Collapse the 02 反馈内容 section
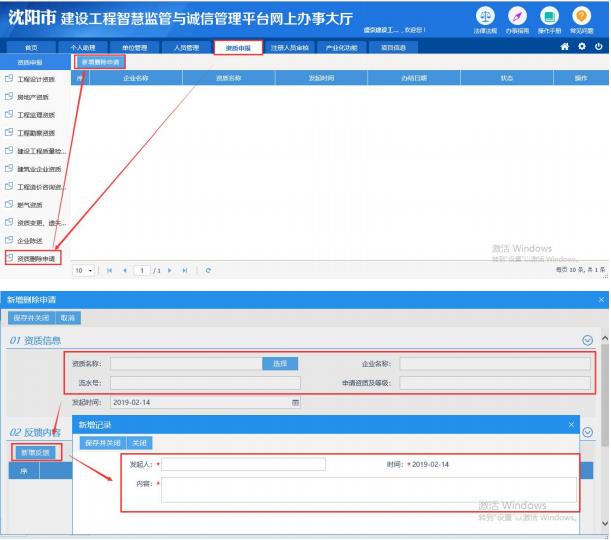This screenshot has height=540, width=611. click(x=588, y=433)
